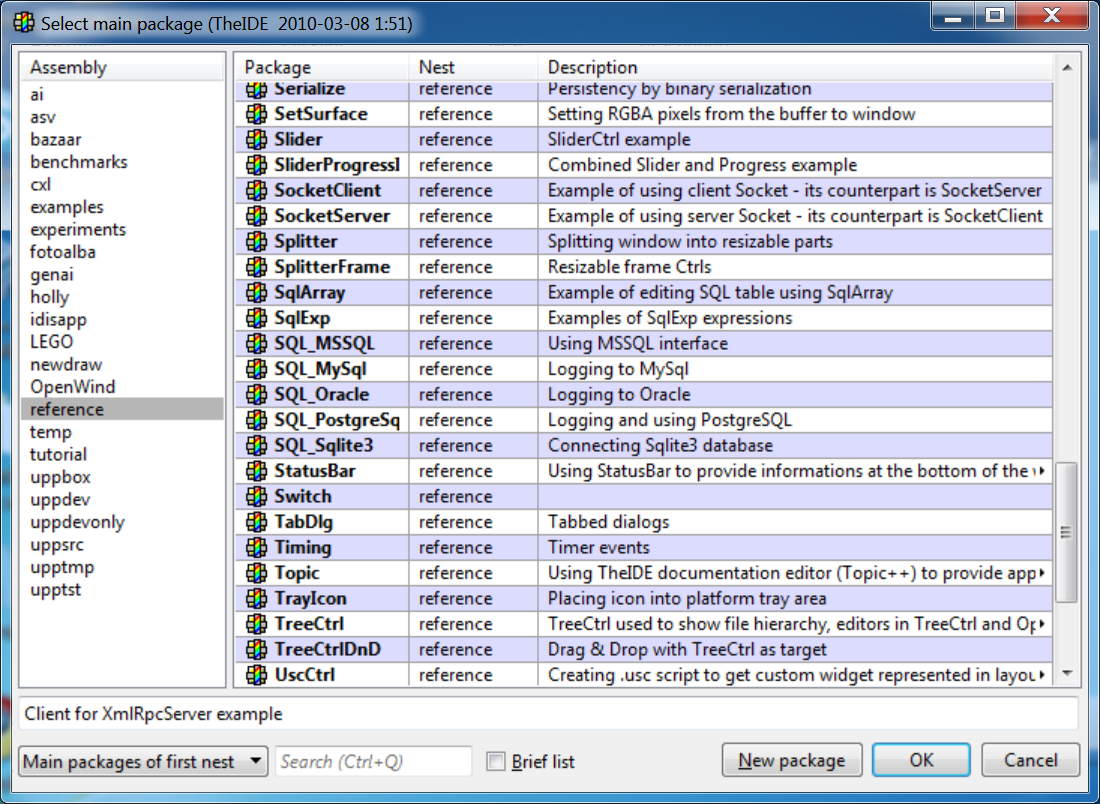Click the icon next to Timing package

click(x=256, y=547)
